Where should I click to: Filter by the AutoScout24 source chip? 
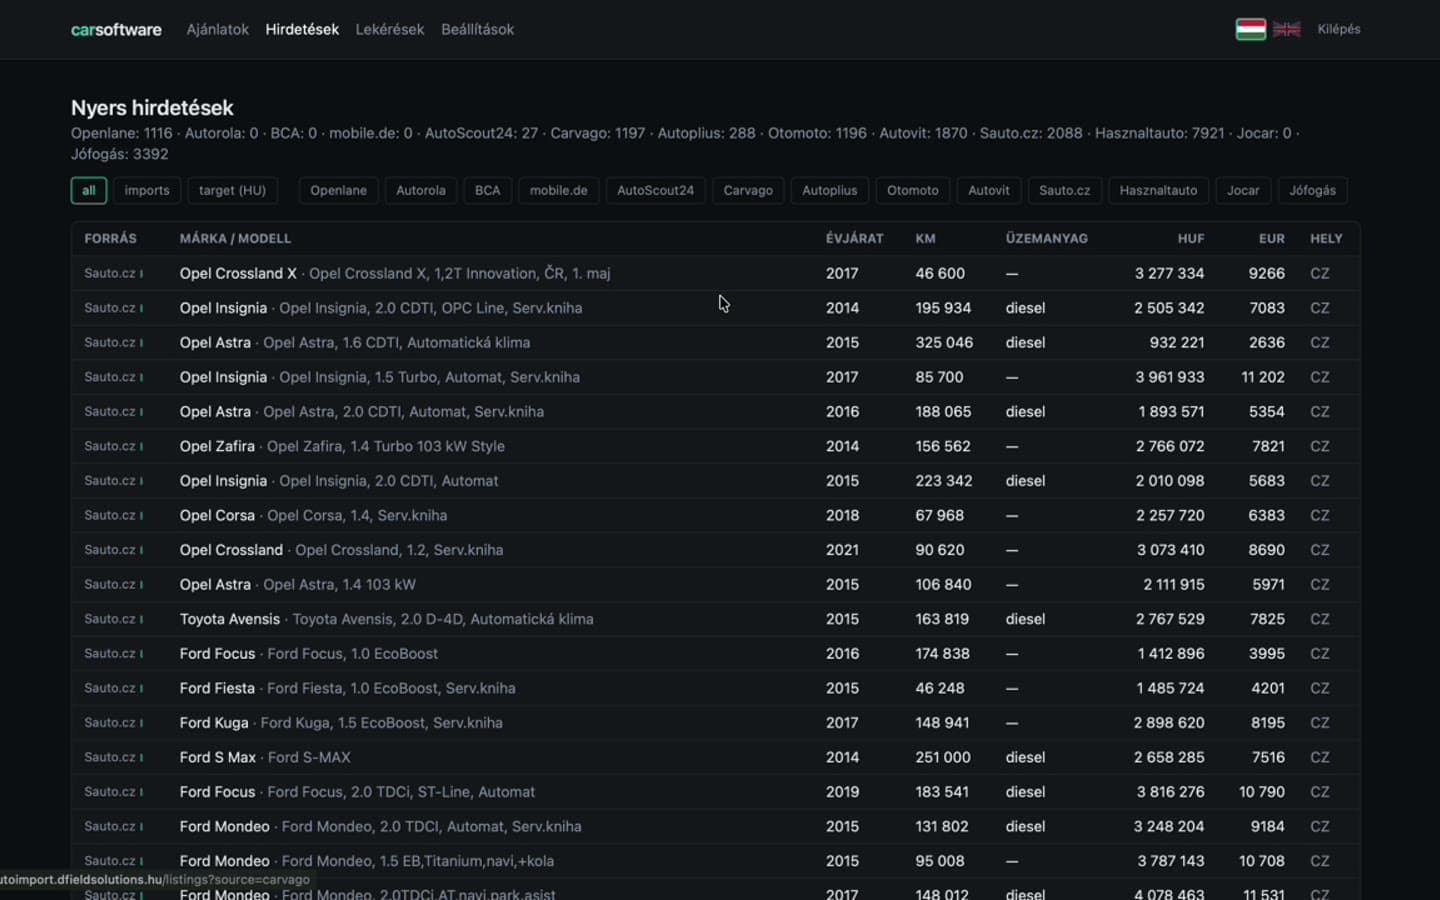[655, 190]
